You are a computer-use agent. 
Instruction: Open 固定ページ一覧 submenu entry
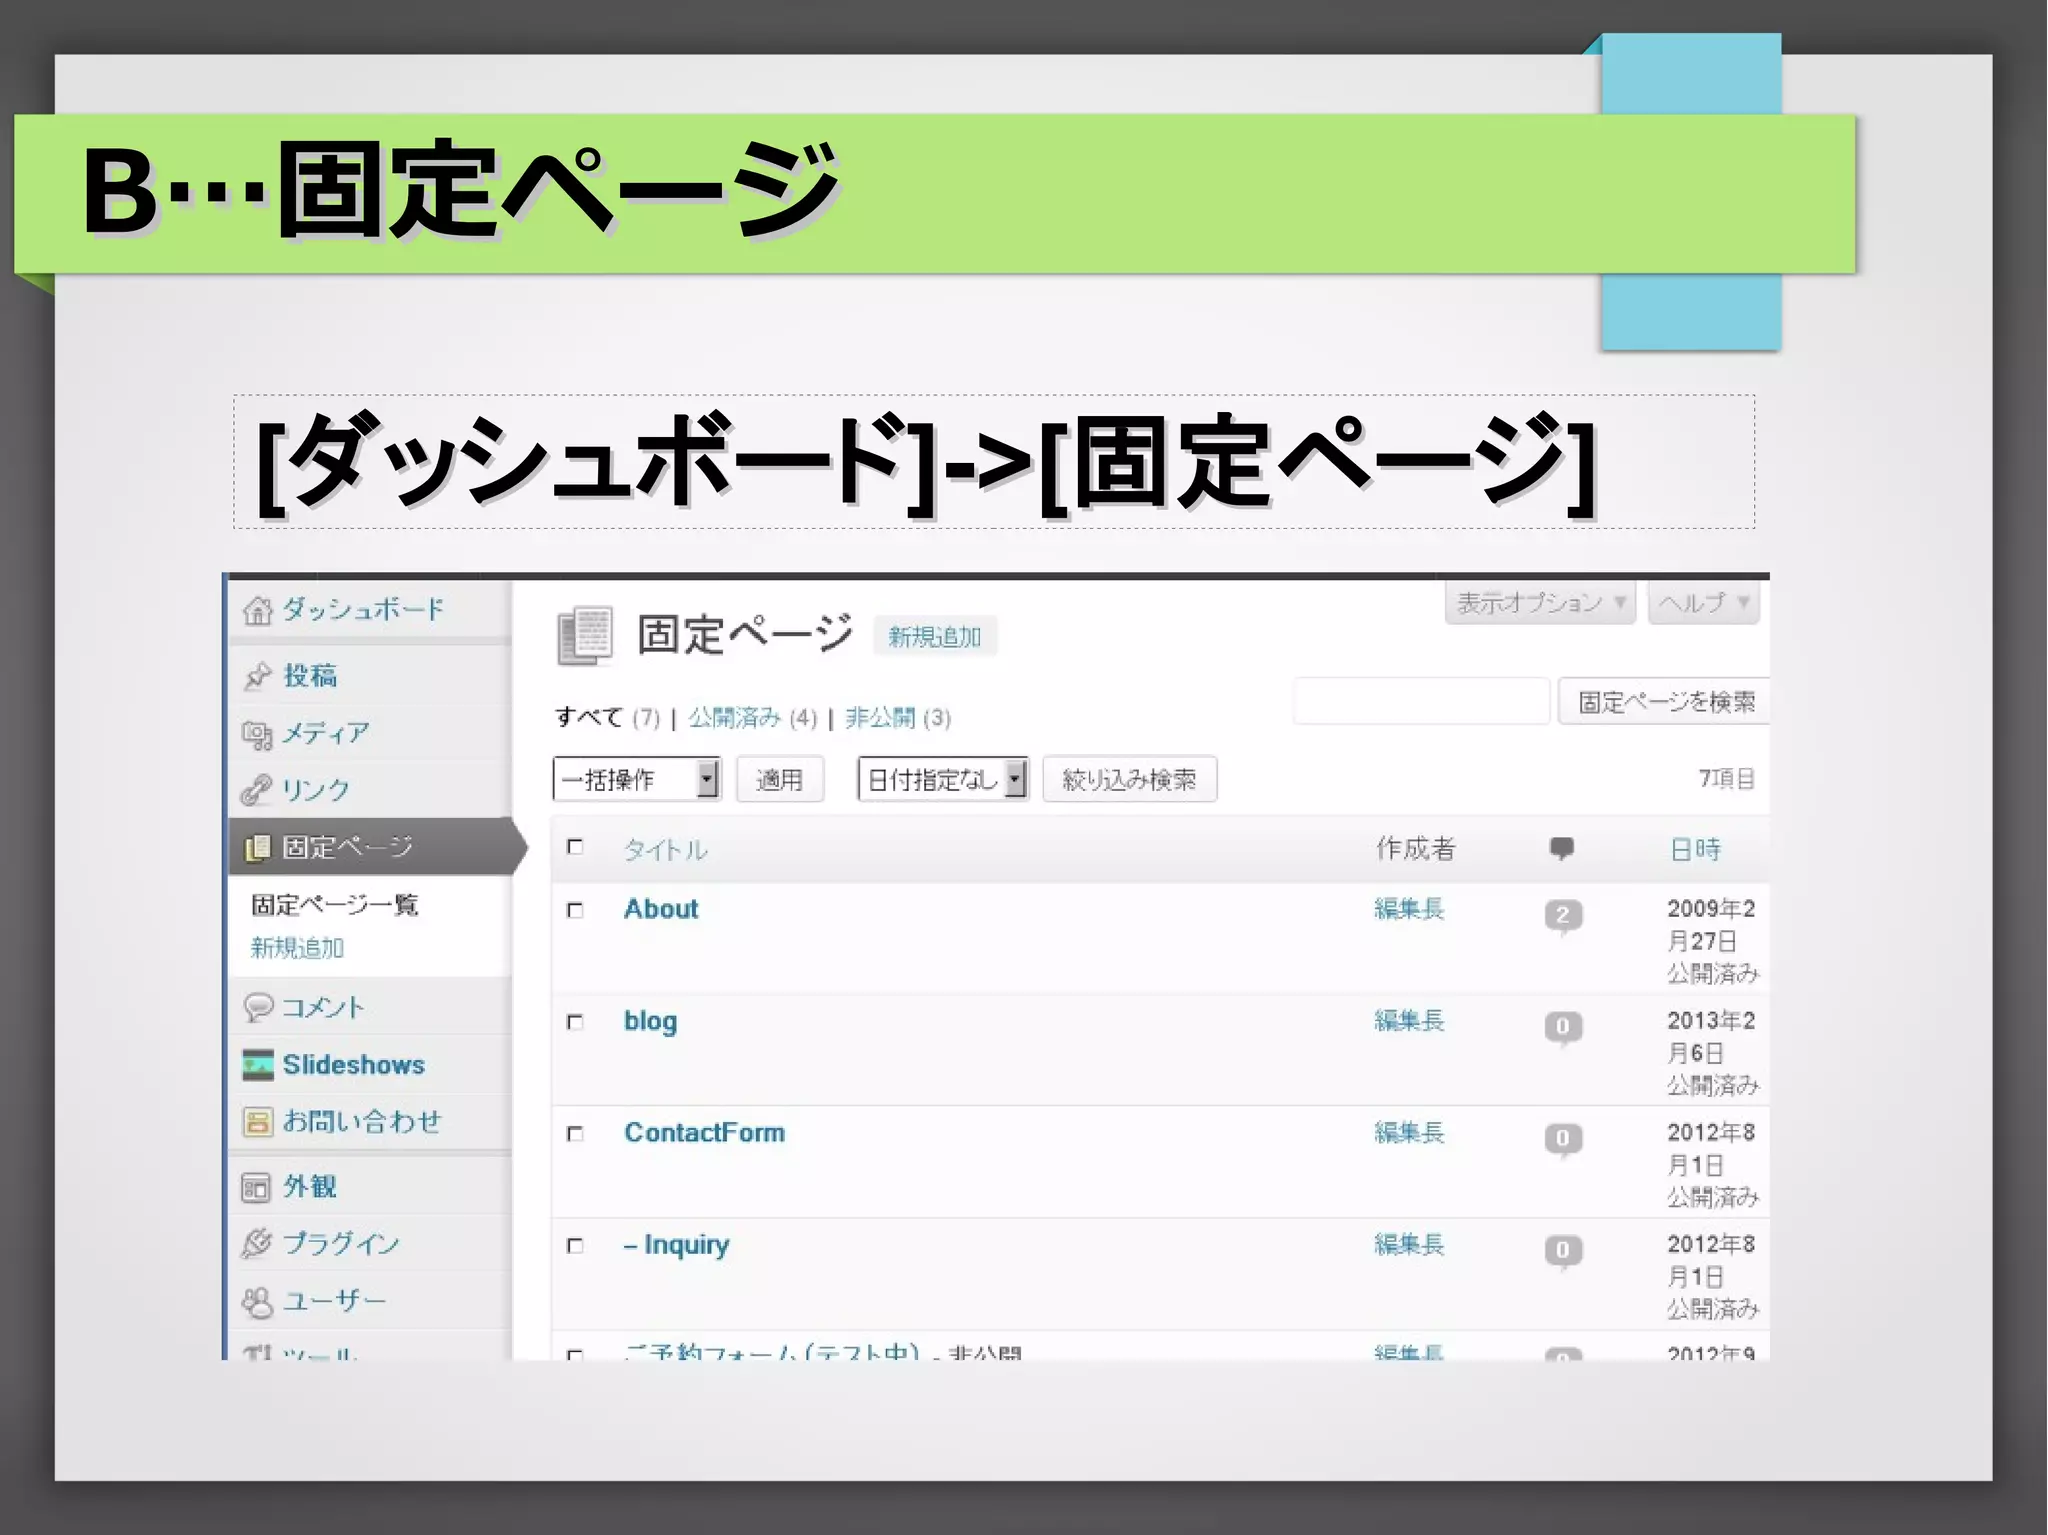click(x=334, y=905)
